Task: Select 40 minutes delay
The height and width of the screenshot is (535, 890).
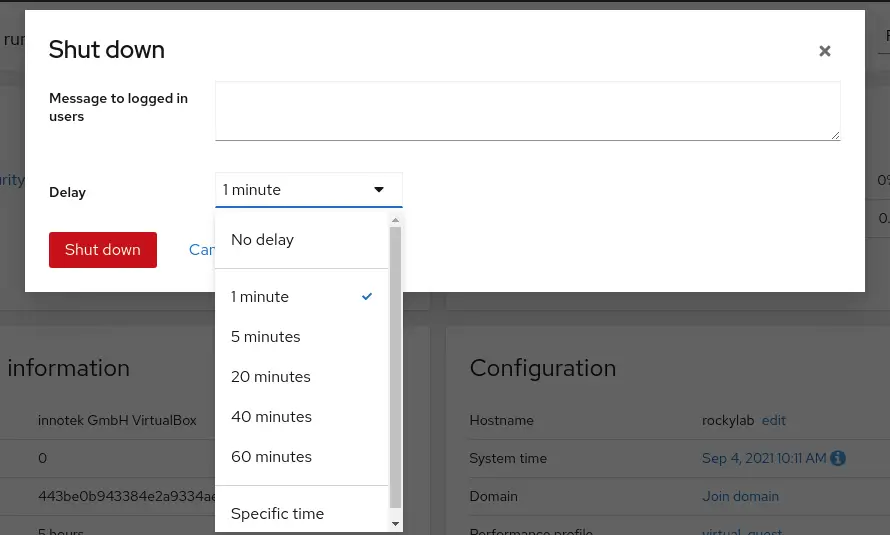Action: 301,417
